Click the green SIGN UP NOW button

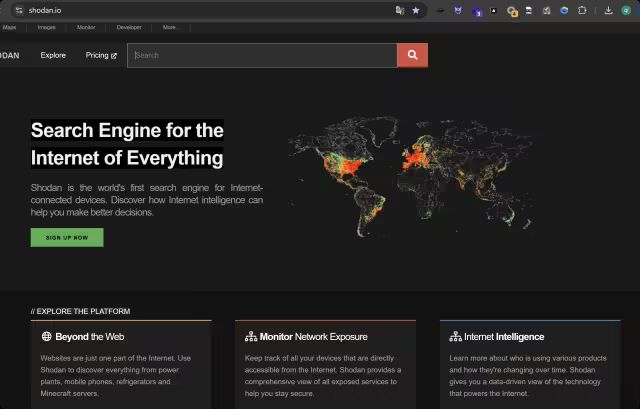point(67,238)
